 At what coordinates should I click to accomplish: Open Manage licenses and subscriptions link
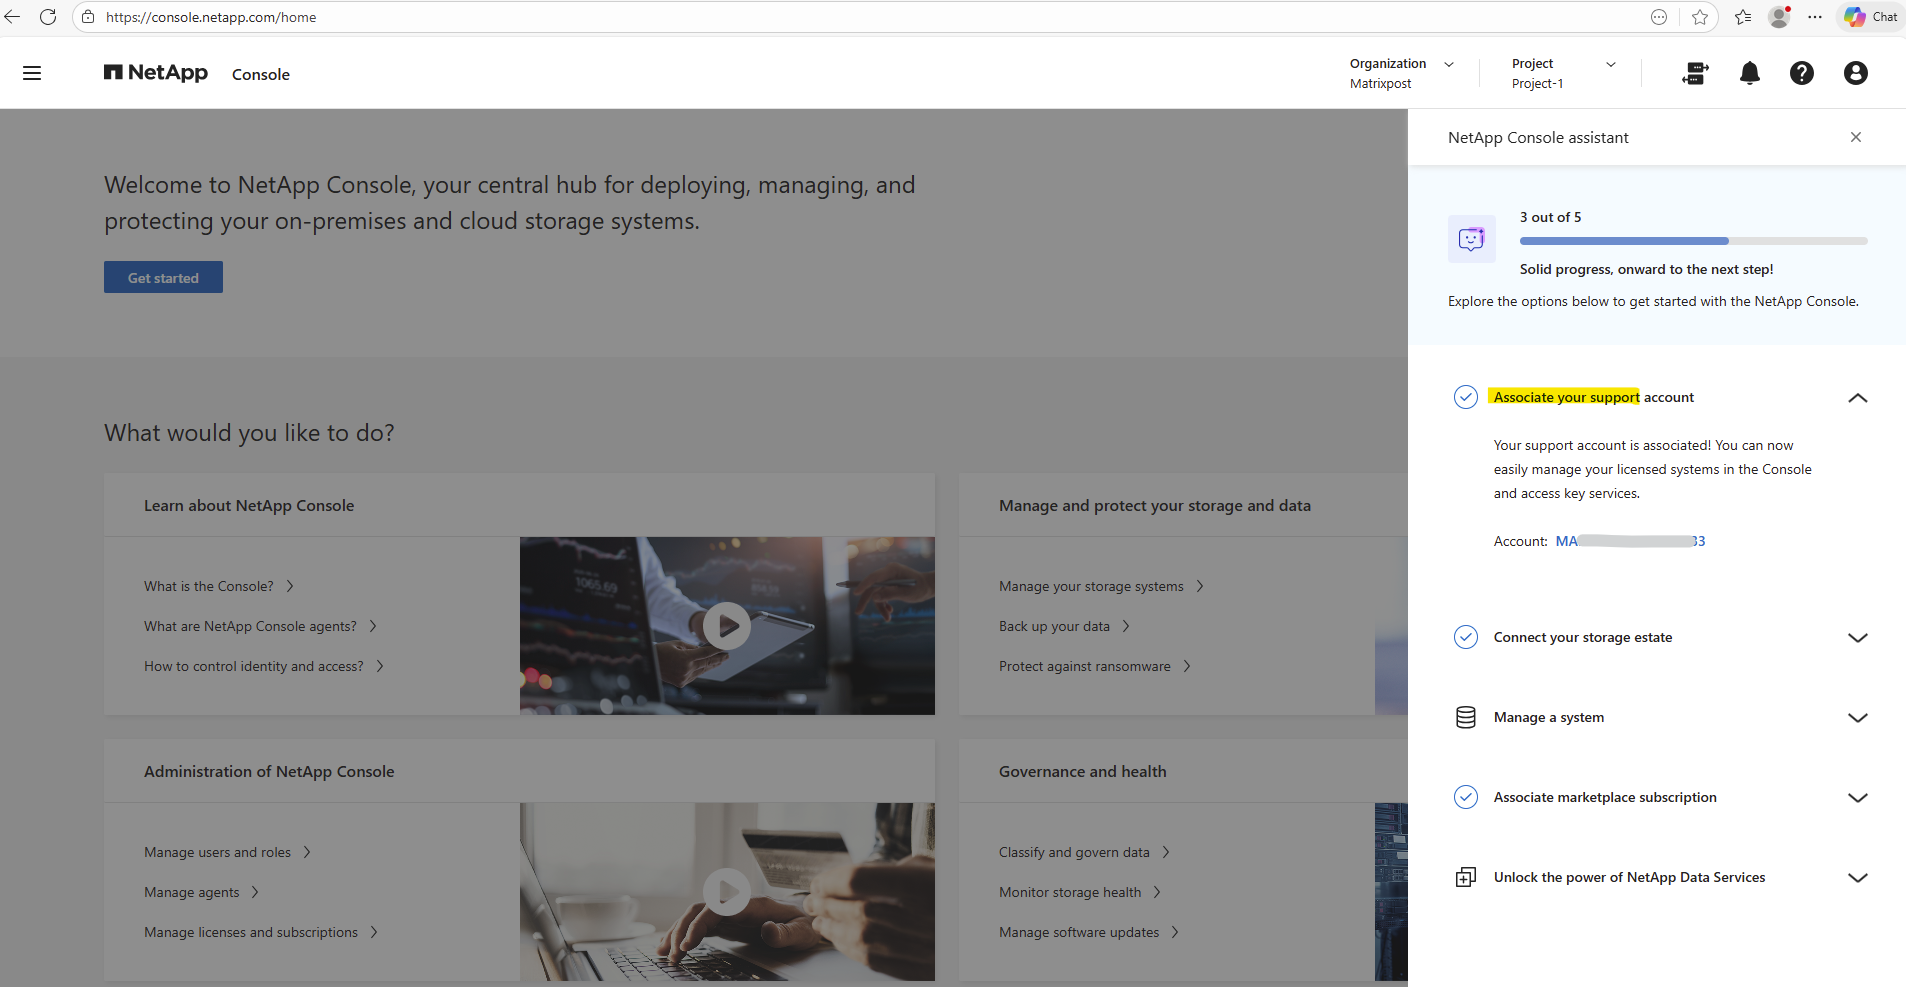(261, 932)
